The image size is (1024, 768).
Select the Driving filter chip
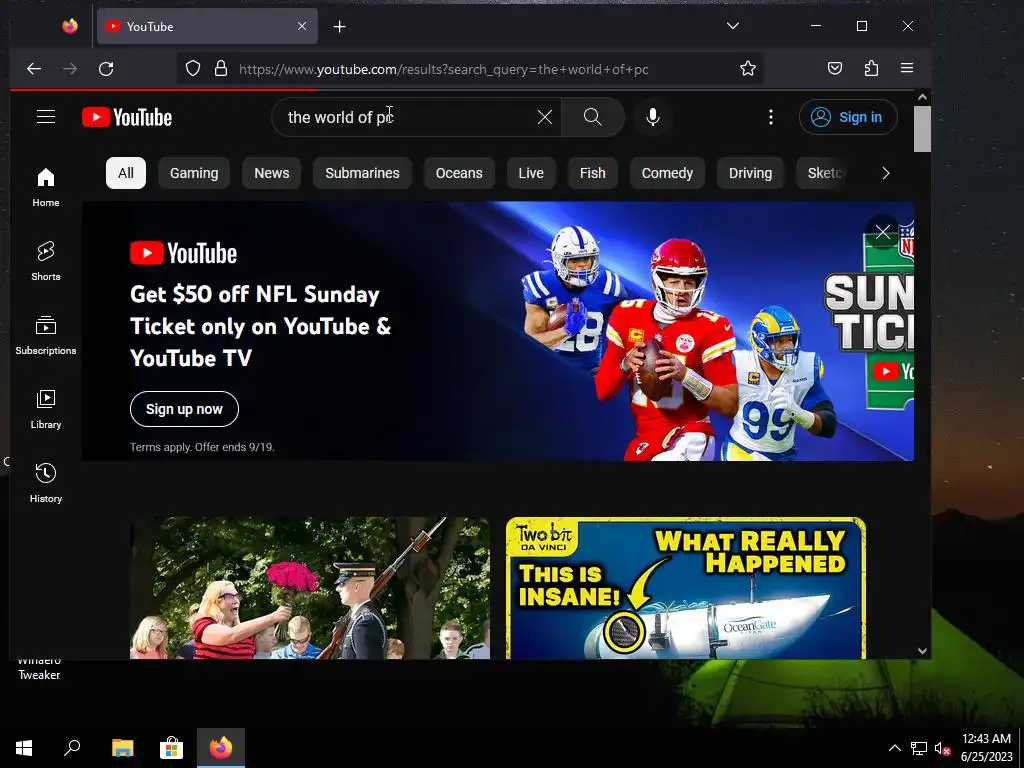coord(750,173)
